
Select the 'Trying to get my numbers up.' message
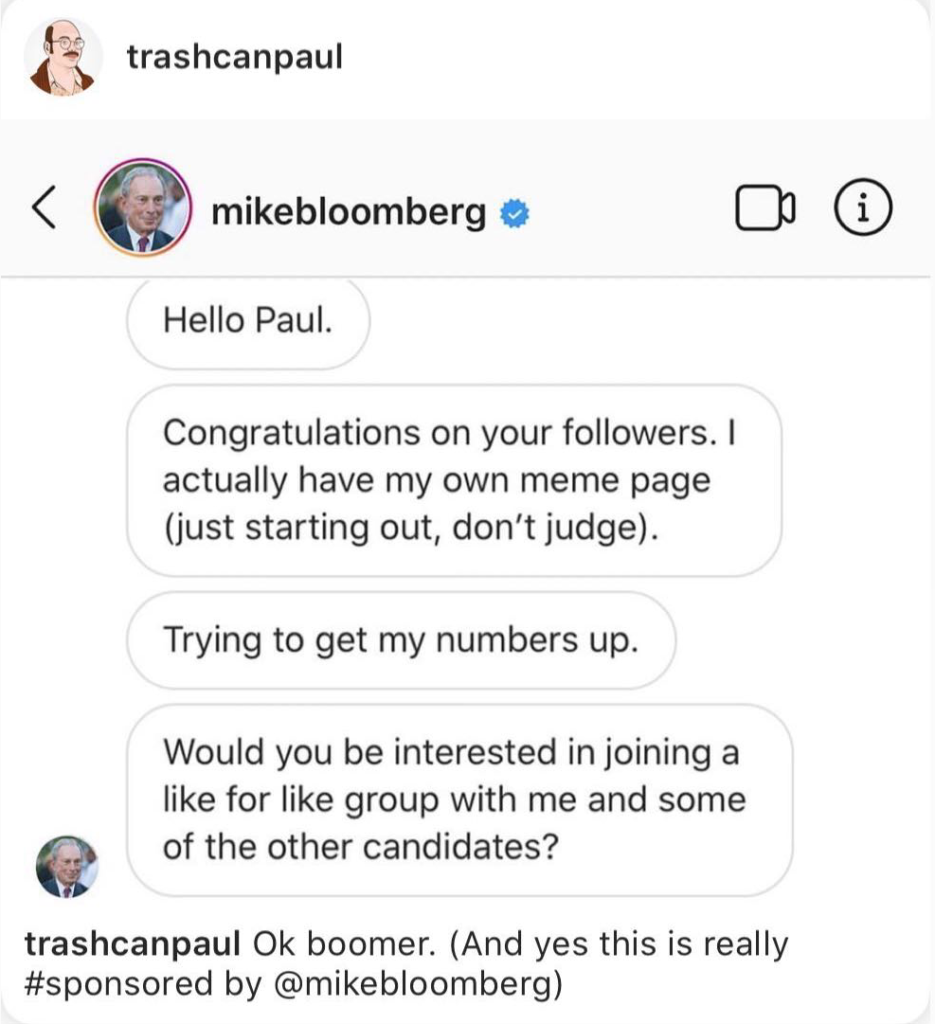click(400, 640)
